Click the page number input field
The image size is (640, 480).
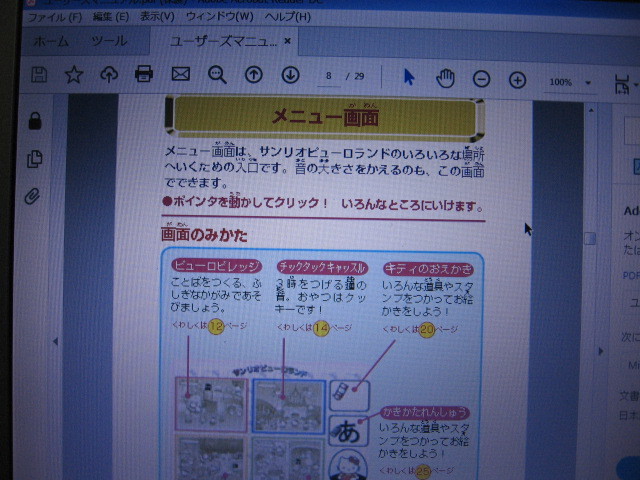click(329, 76)
